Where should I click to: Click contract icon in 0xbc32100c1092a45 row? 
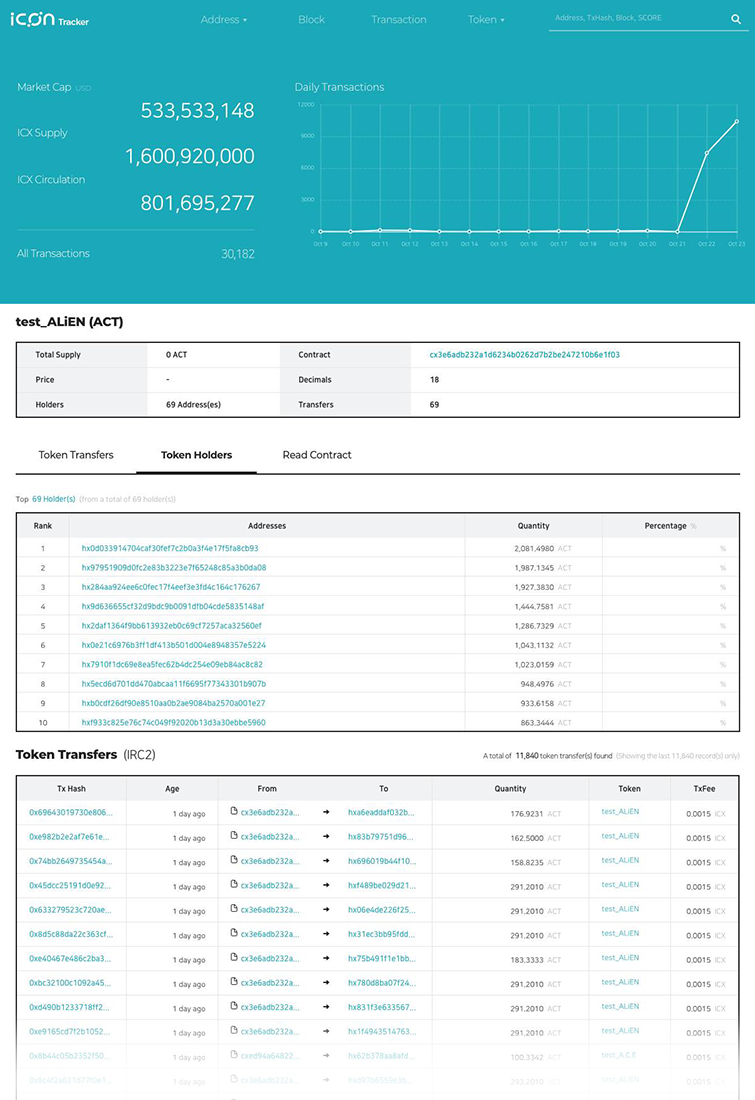tap(234, 982)
